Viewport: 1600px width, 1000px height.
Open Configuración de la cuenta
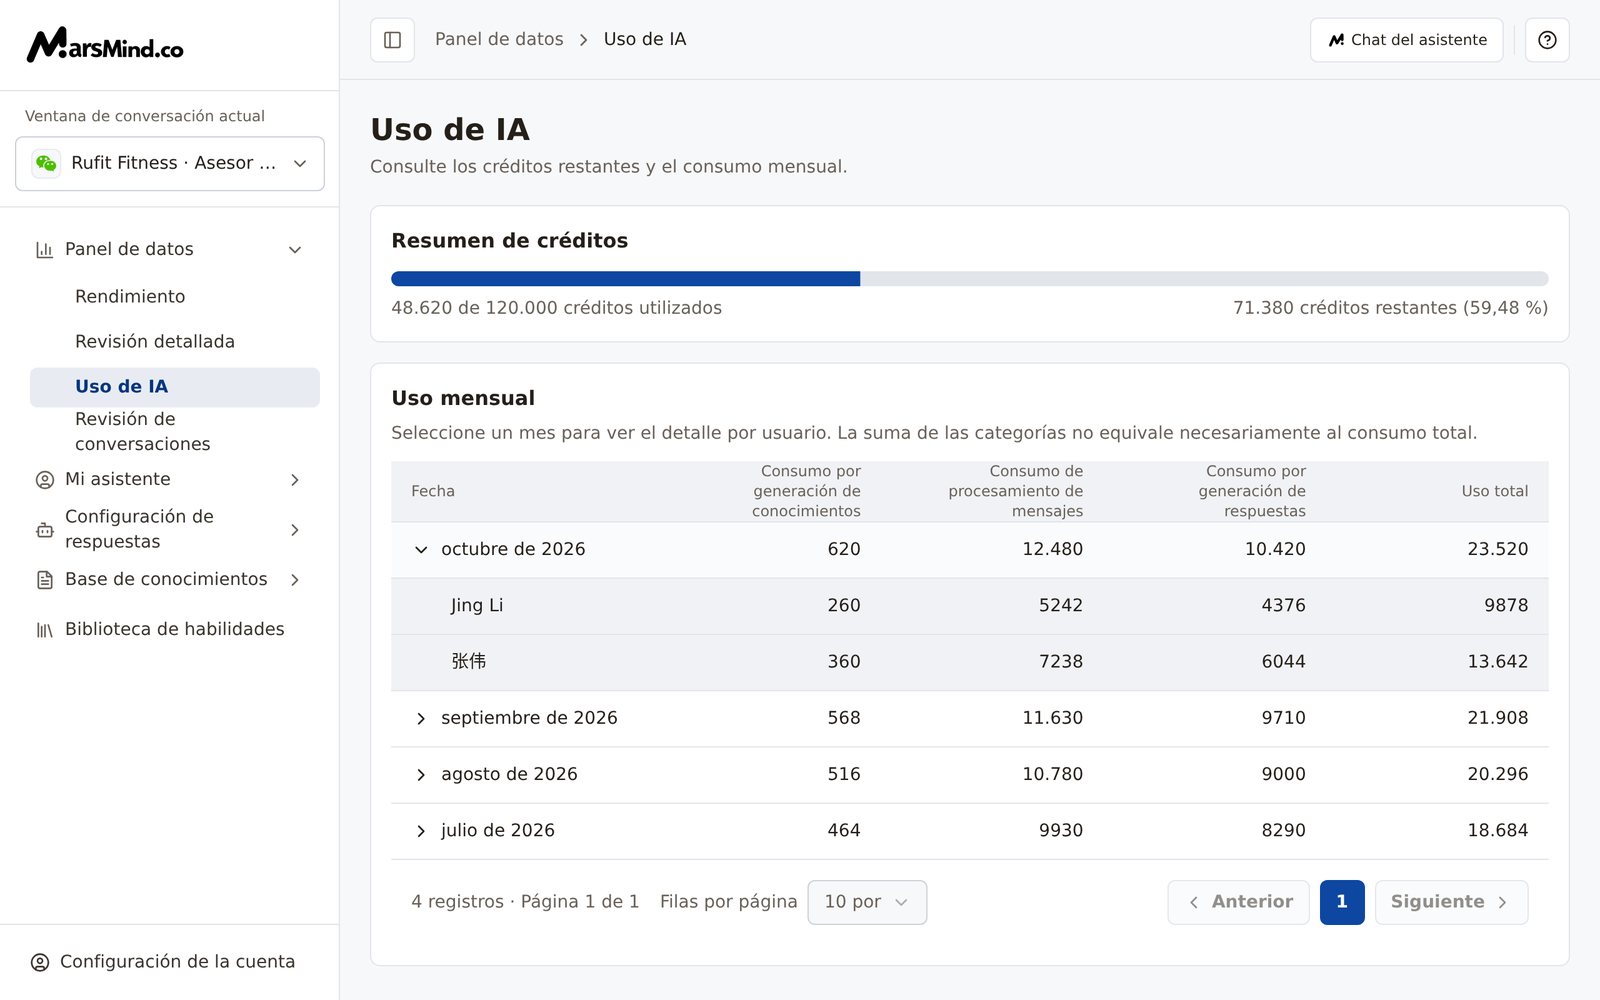coord(163,962)
